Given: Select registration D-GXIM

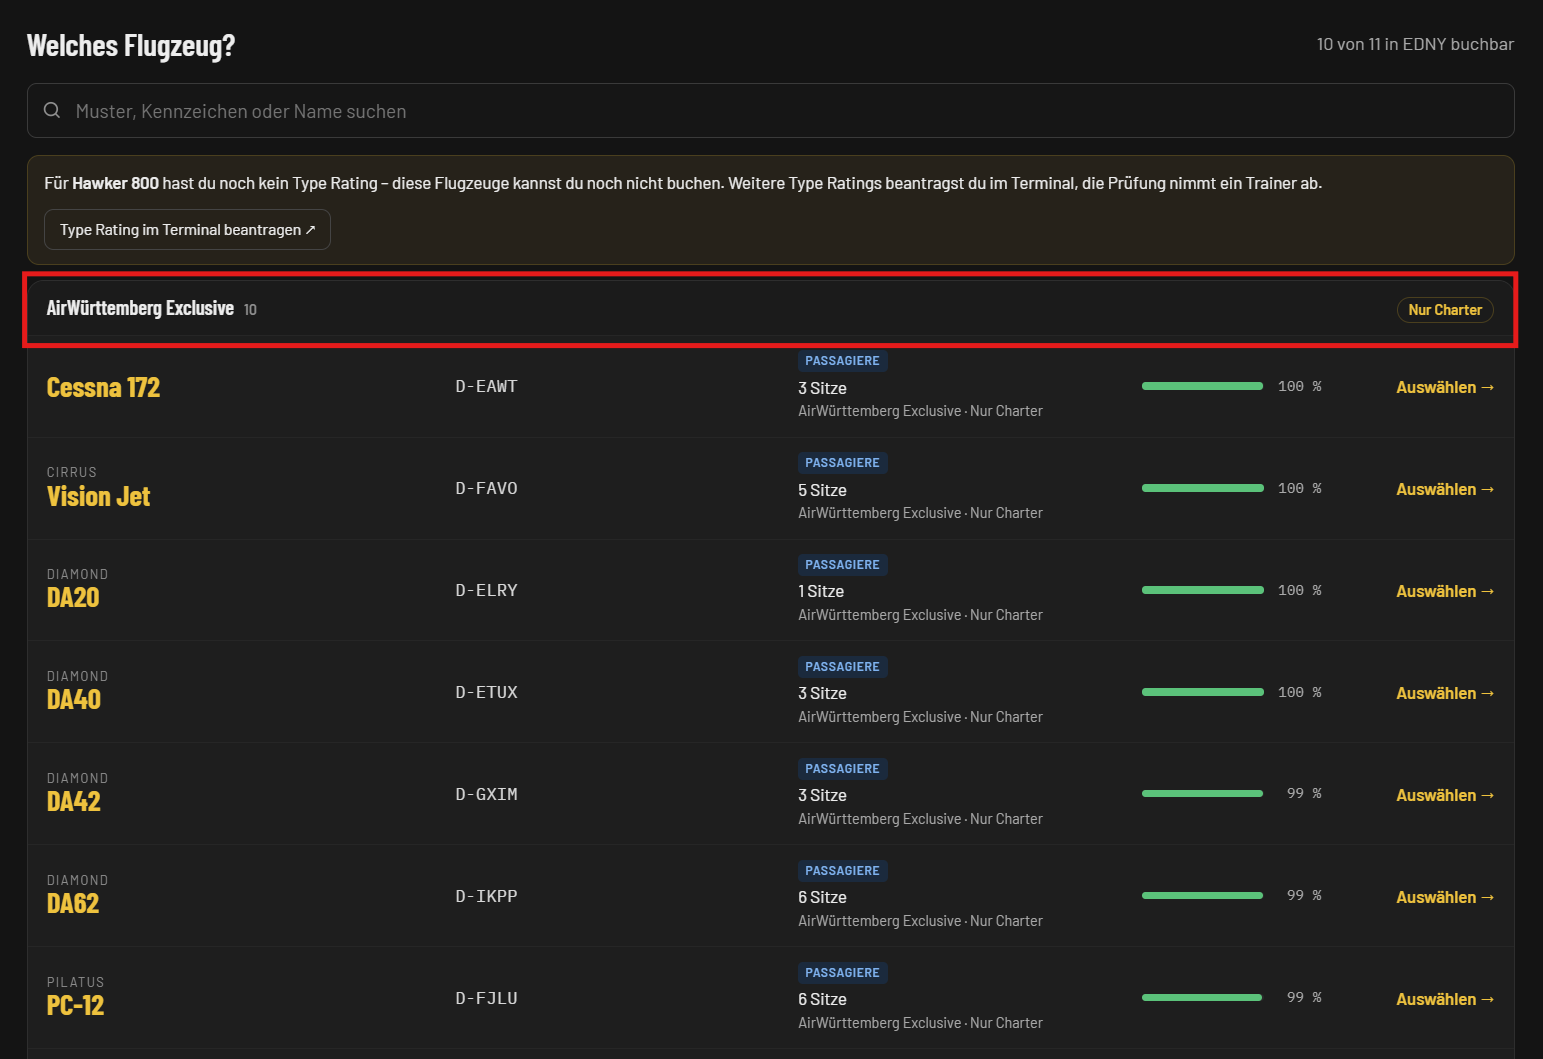Looking at the screenshot, I should click(x=486, y=794).
